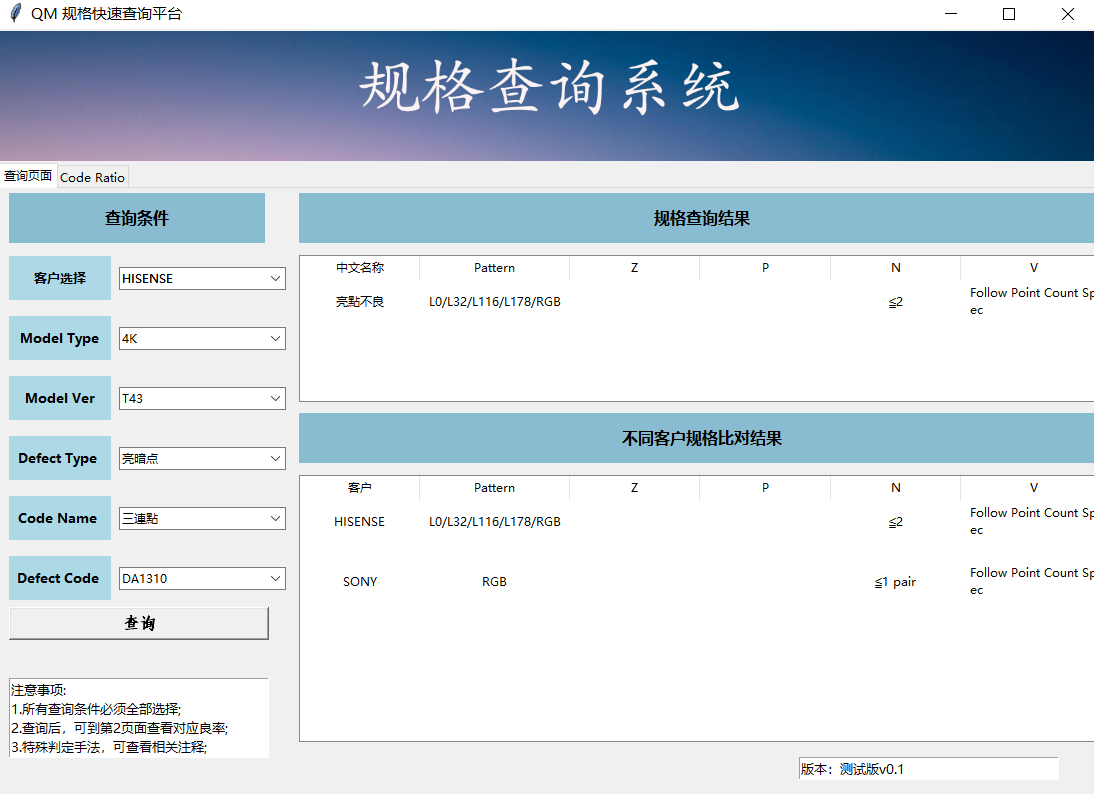1094x794 pixels.
Task: Click P column header in upper table
Action: 765,268
